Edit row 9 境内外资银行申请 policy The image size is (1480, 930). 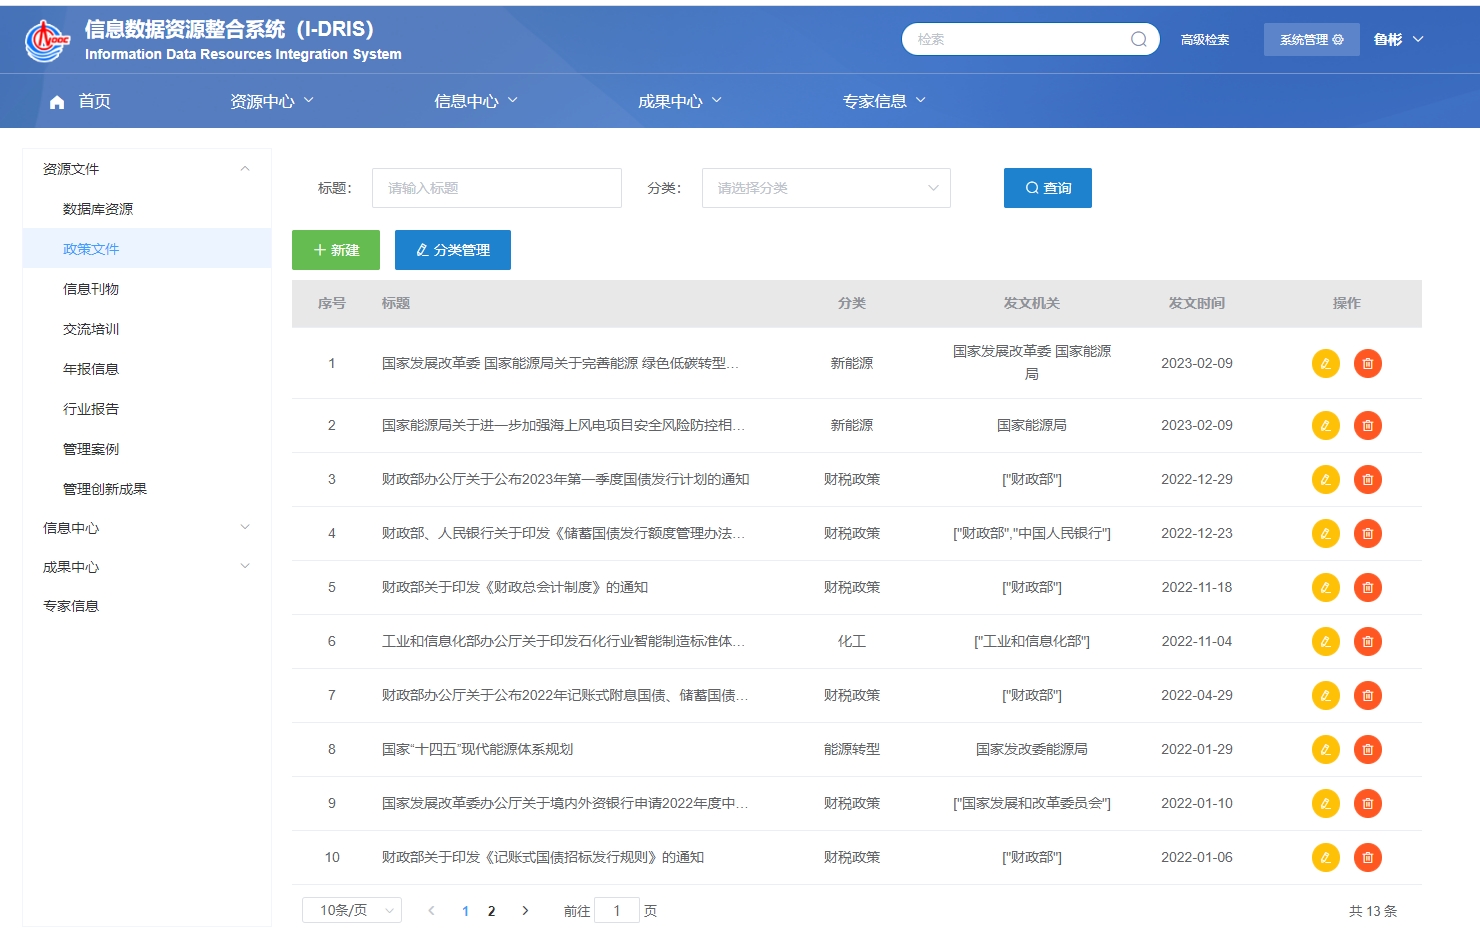[x=1325, y=803]
